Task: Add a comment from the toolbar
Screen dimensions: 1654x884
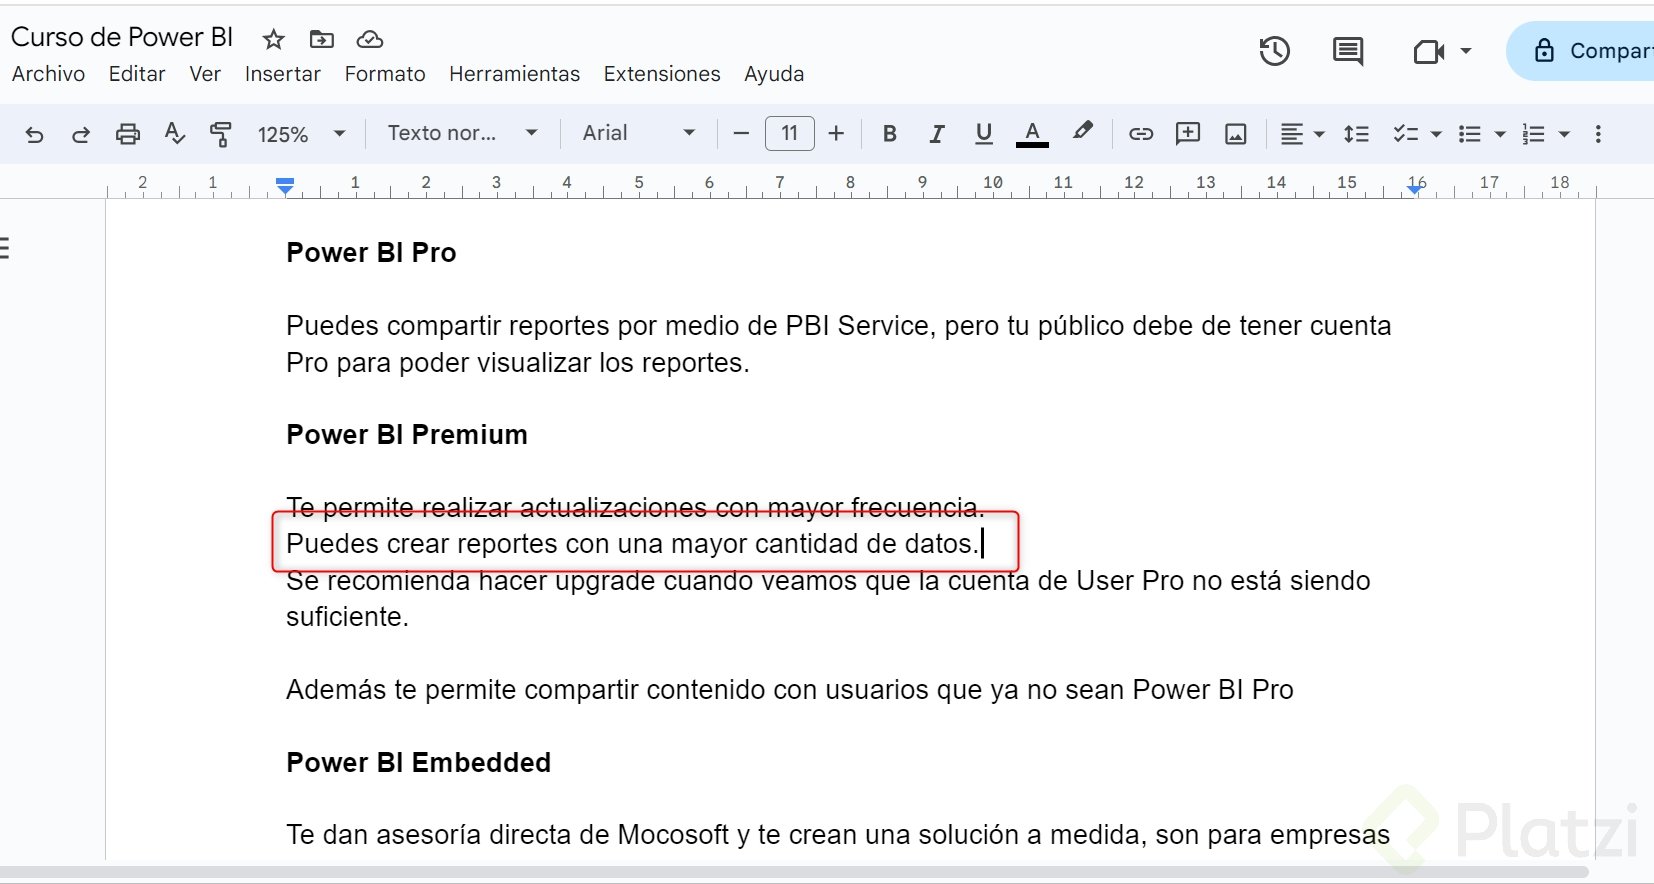Action: coord(1188,134)
